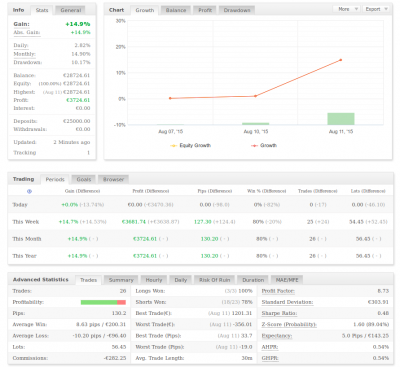Show the Drawdown chart tab

237,10
